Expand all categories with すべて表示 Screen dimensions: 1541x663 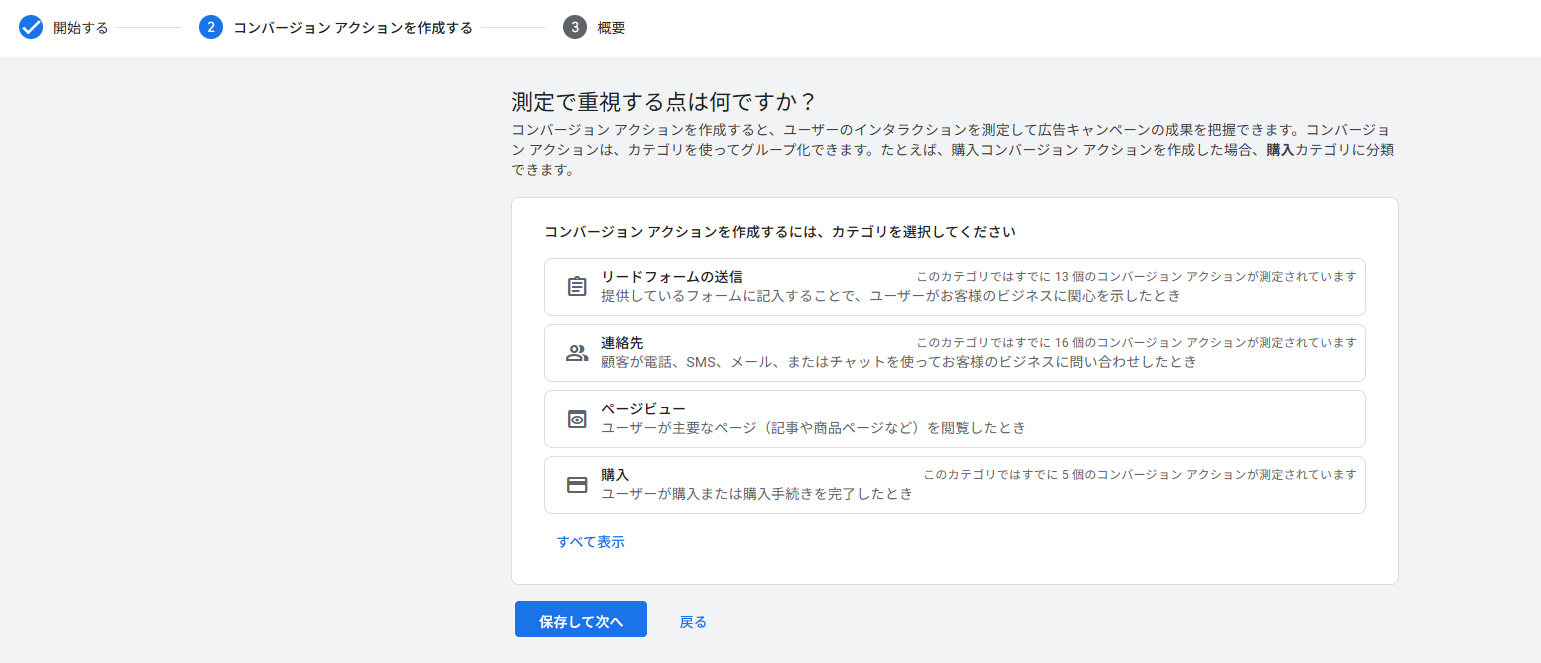pos(590,542)
